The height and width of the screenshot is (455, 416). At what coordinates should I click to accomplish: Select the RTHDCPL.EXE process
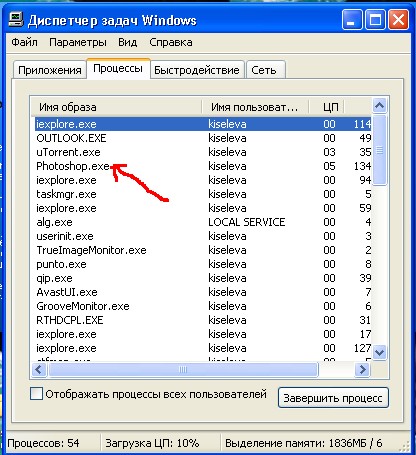203,320
